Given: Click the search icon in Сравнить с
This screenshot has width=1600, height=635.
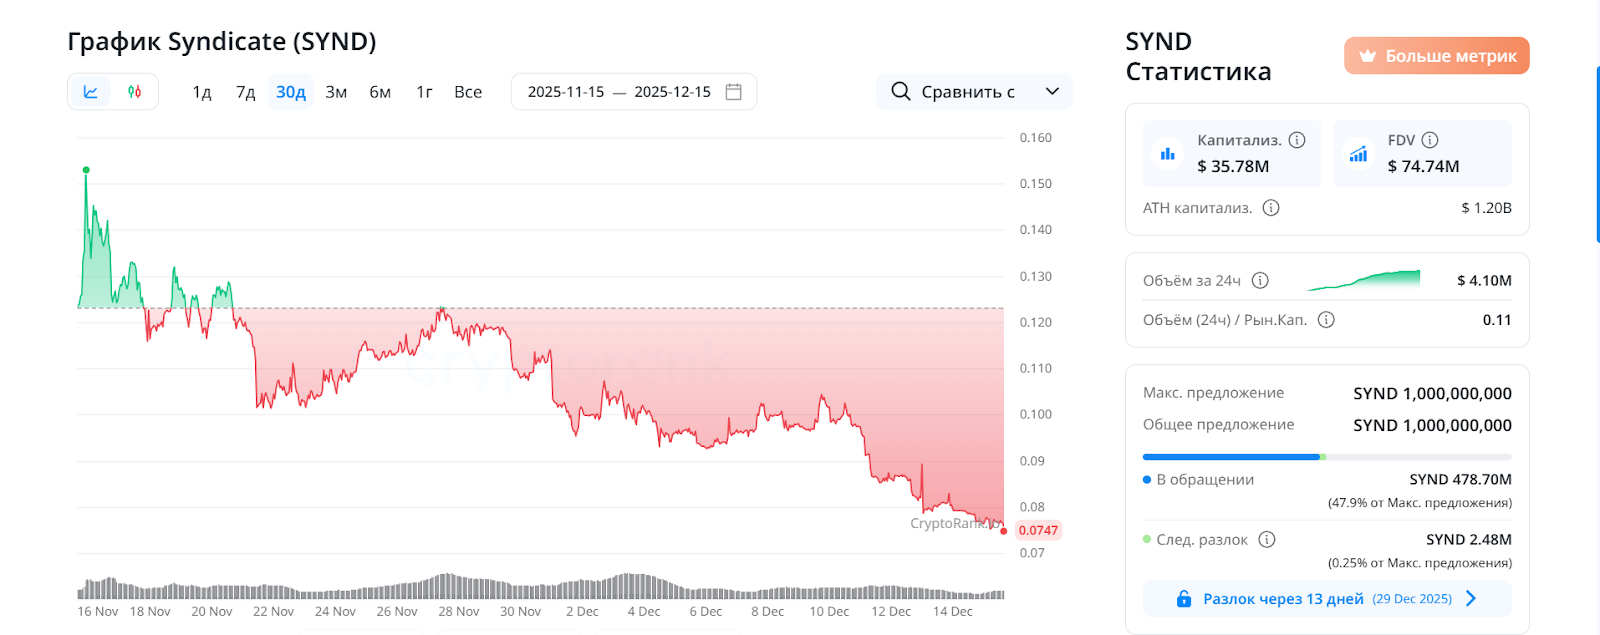Looking at the screenshot, I should point(901,92).
